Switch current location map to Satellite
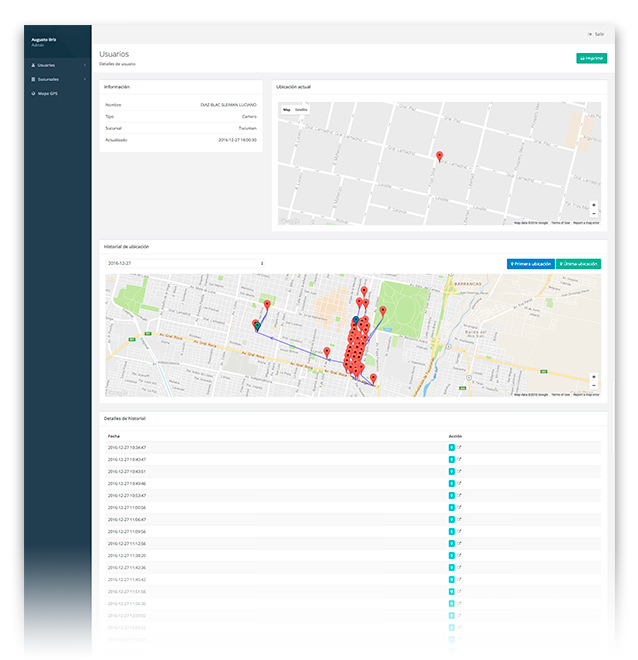 [301, 109]
